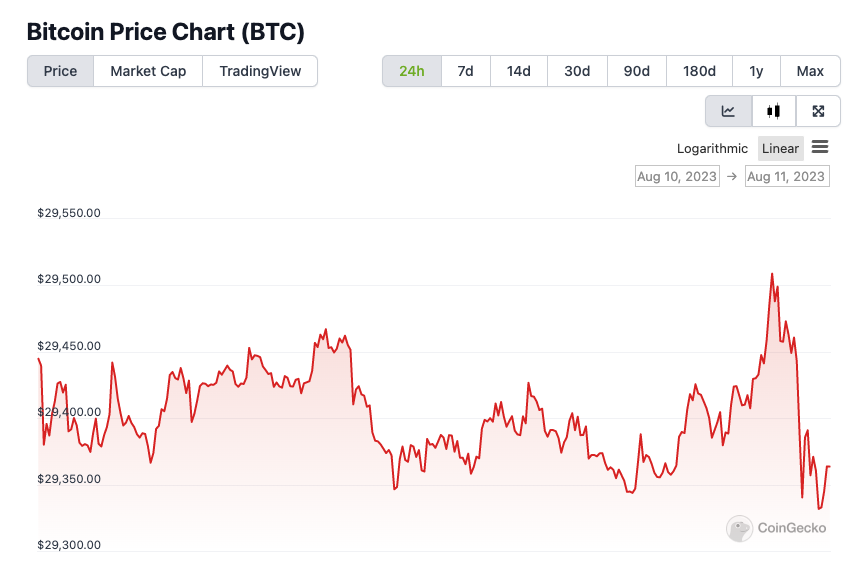Edit start date Aug 10, 2023
The image size is (868, 578).
click(677, 177)
